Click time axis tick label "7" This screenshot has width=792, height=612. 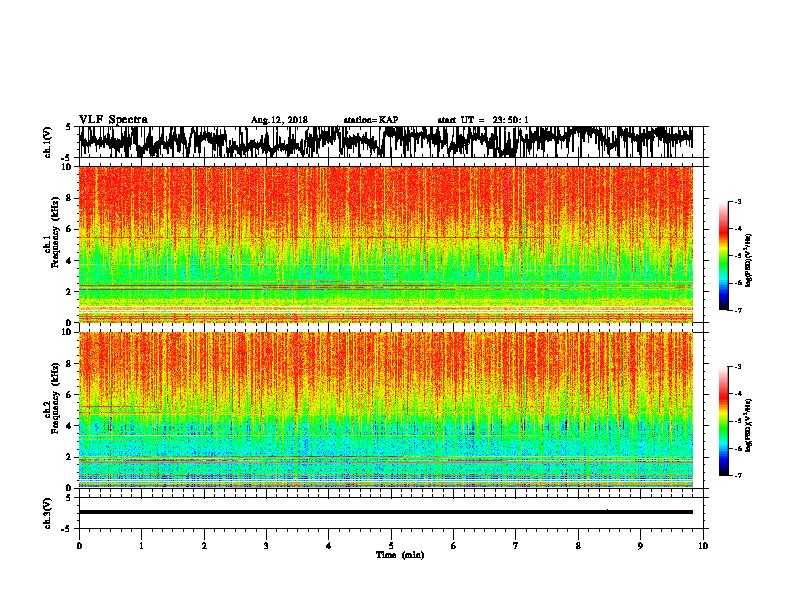(516, 546)
